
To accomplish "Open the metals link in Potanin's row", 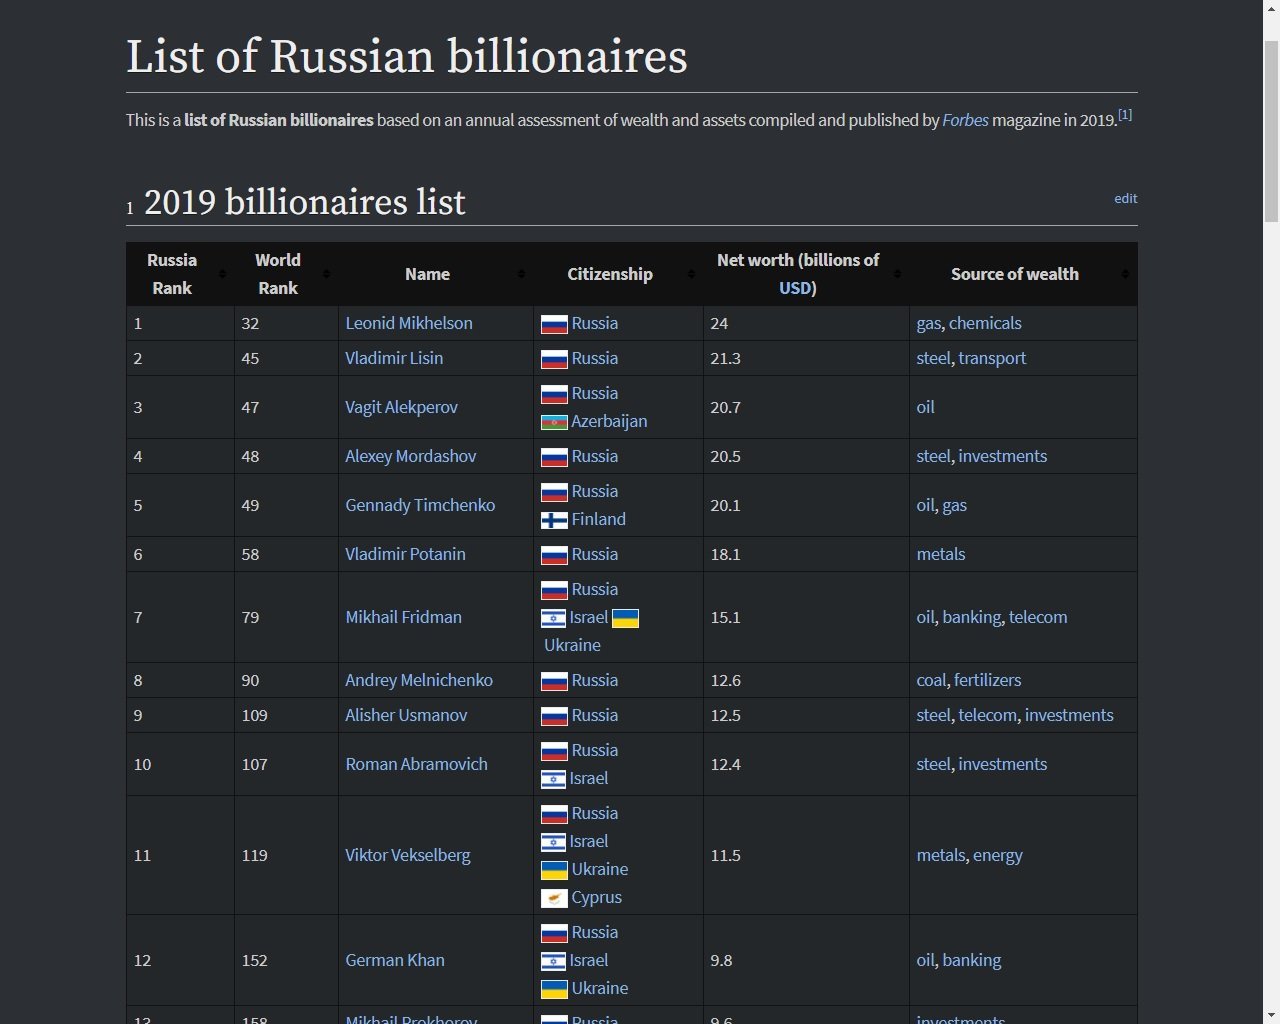I will click(x=941, y=554).
